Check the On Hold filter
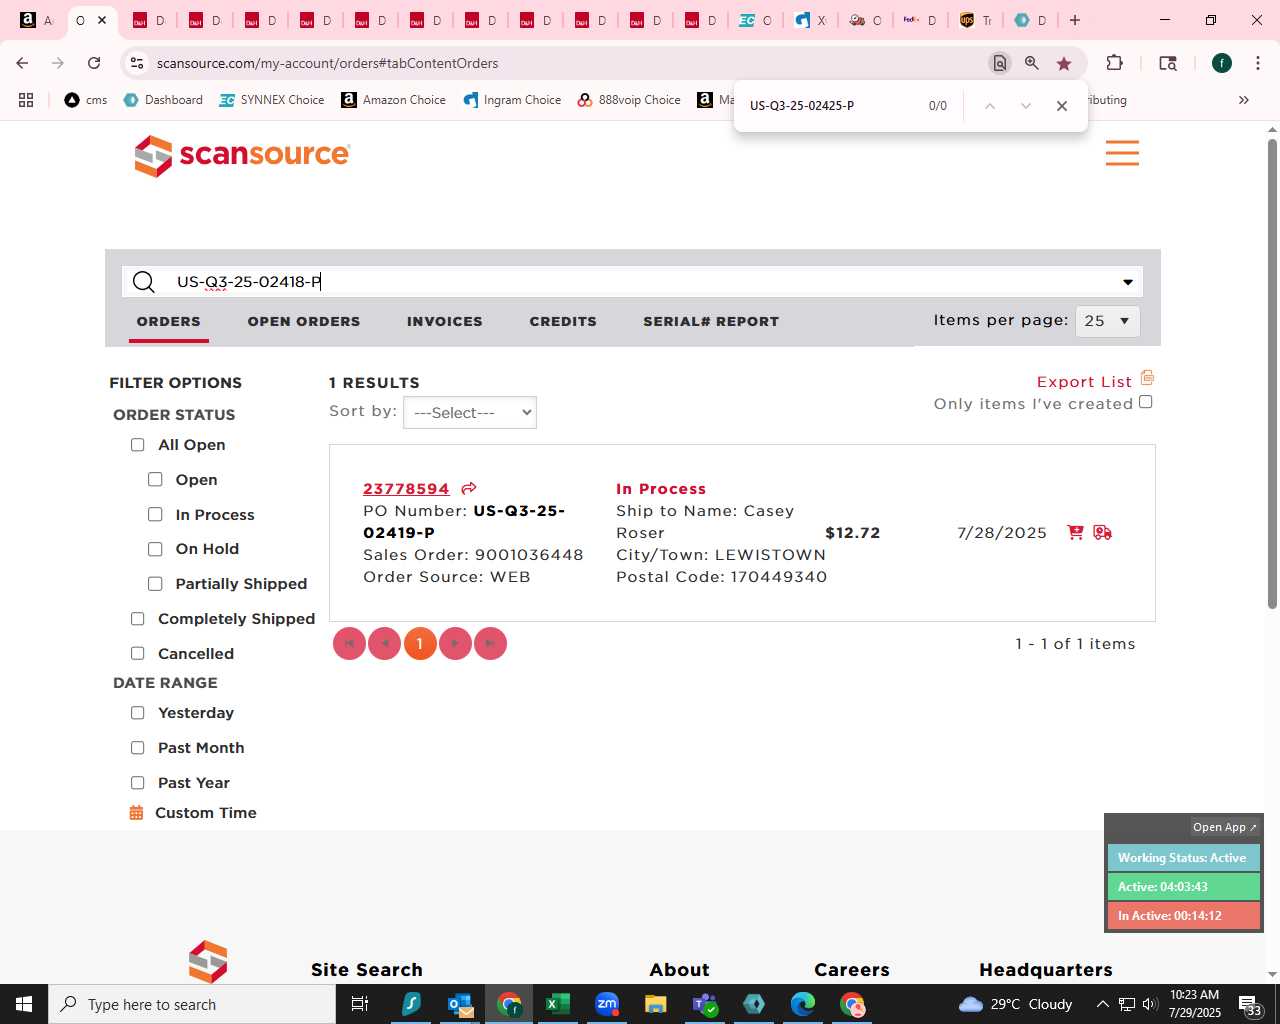Screen dimensions: 1280x1024 tap(155, 549)
